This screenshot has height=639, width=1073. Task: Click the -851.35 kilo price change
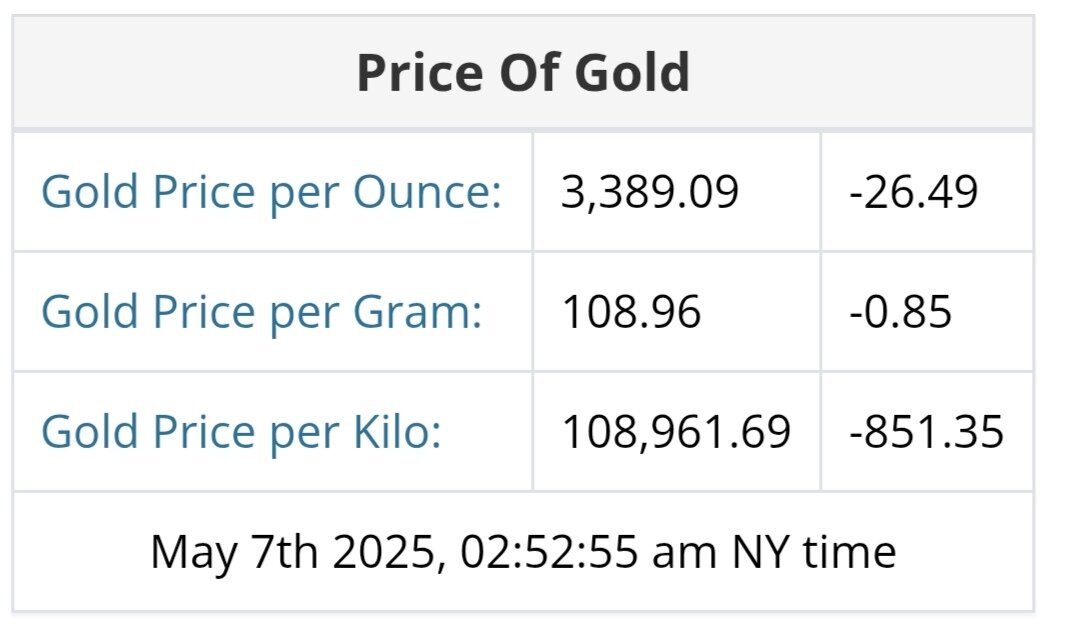tap(926, 431)
